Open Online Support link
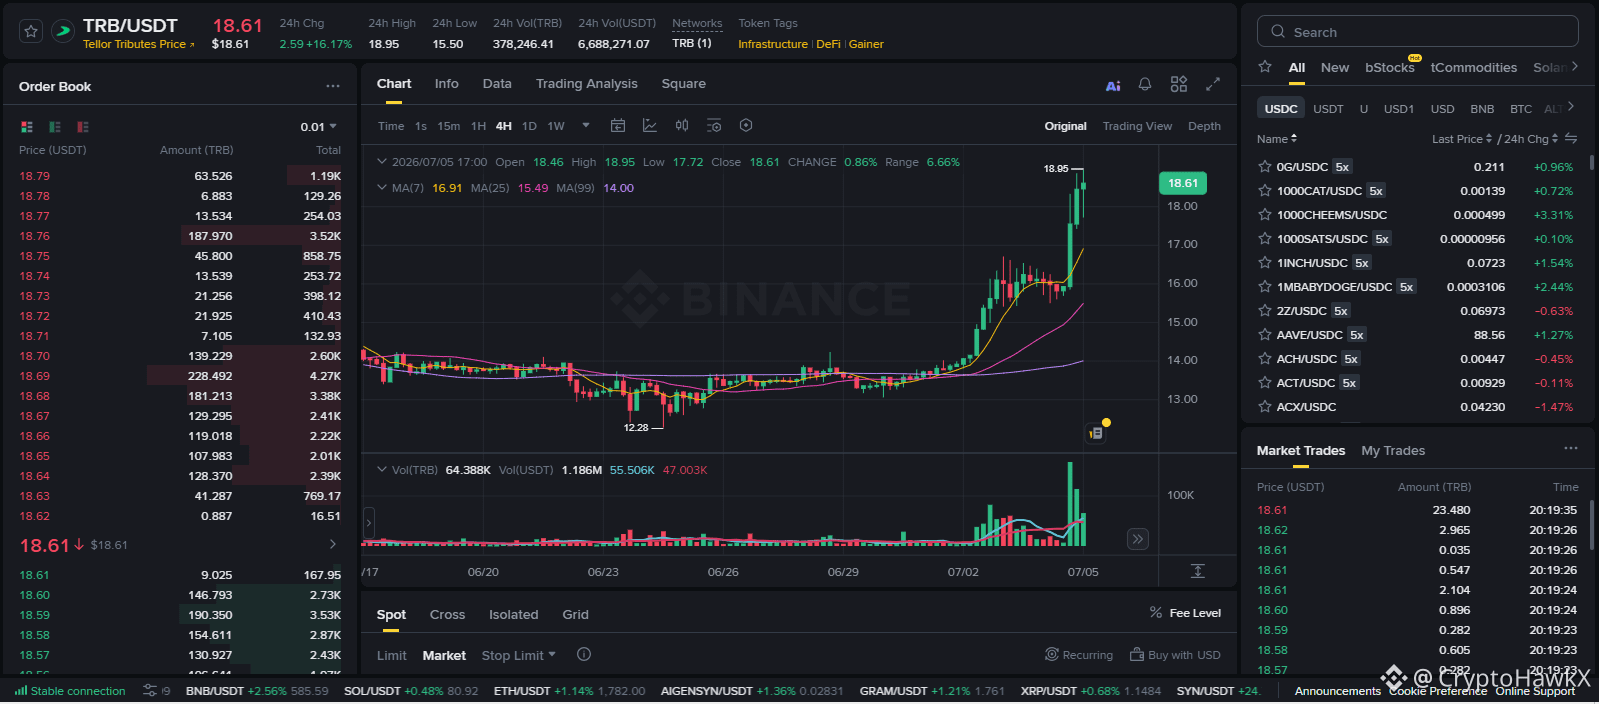 1535,691
